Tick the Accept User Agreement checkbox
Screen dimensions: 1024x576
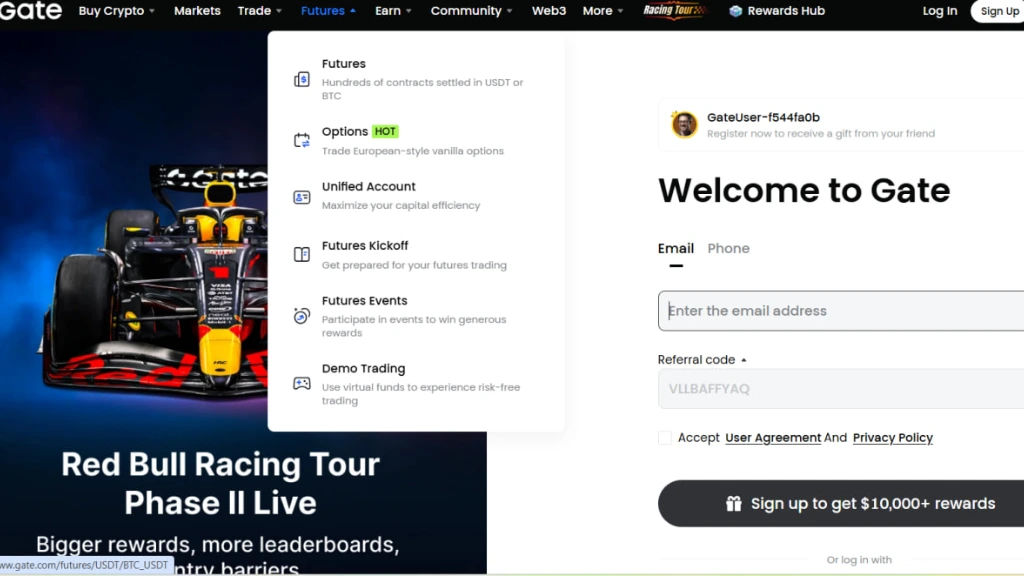[x=665, y=438]
